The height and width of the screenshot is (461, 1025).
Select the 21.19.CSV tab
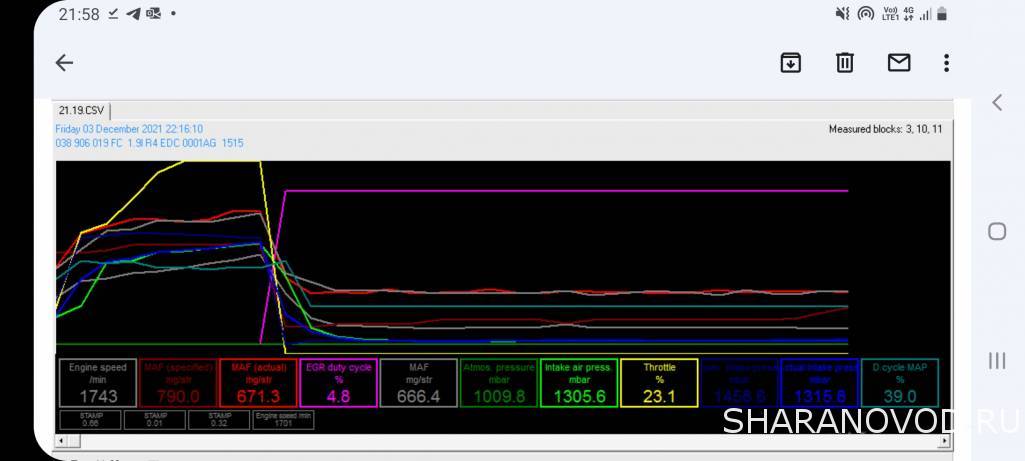[x=82, y=111]
